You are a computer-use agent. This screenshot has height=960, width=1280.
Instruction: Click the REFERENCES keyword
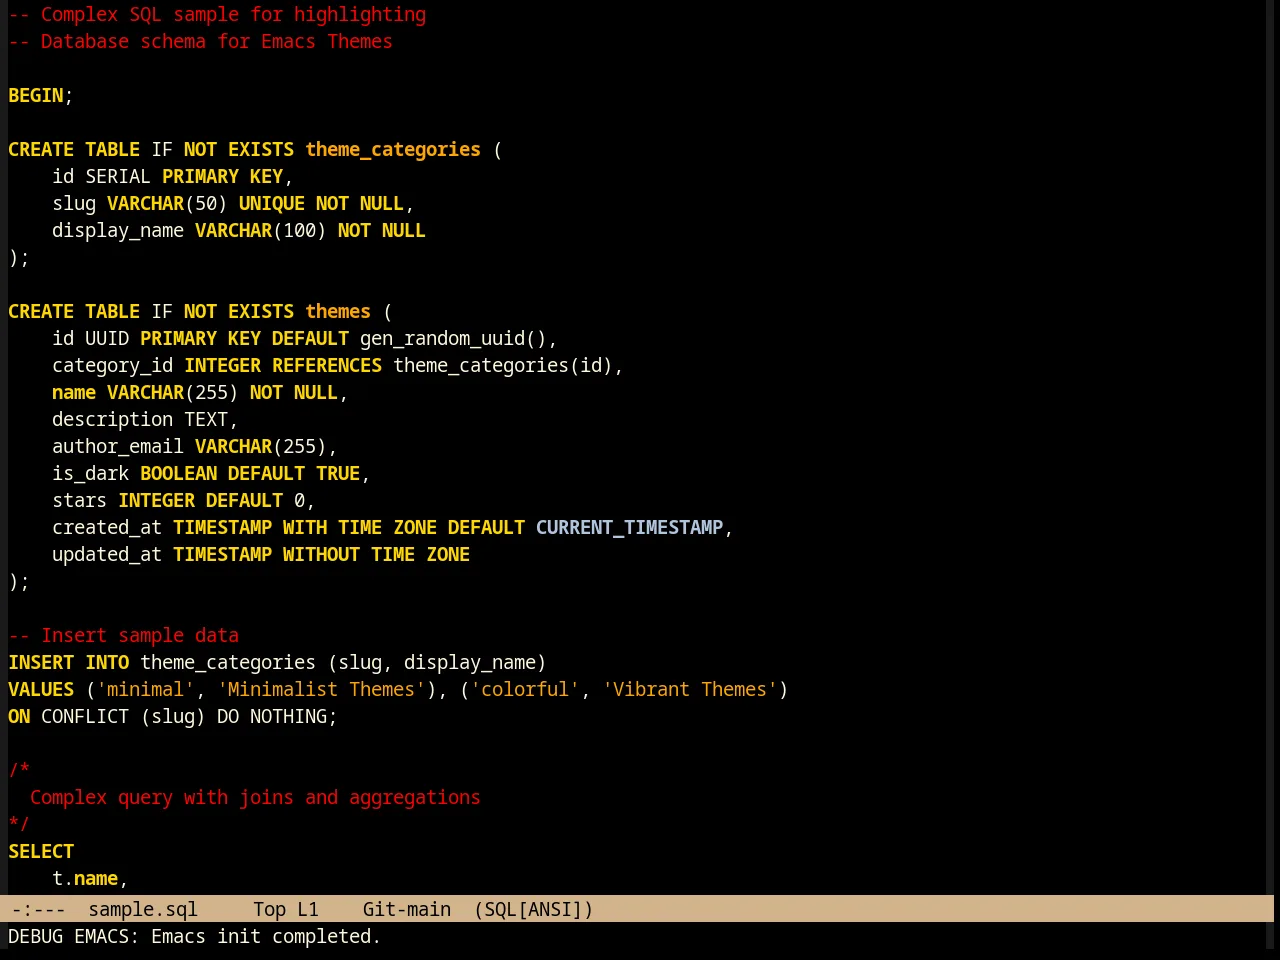click(327, 365)
